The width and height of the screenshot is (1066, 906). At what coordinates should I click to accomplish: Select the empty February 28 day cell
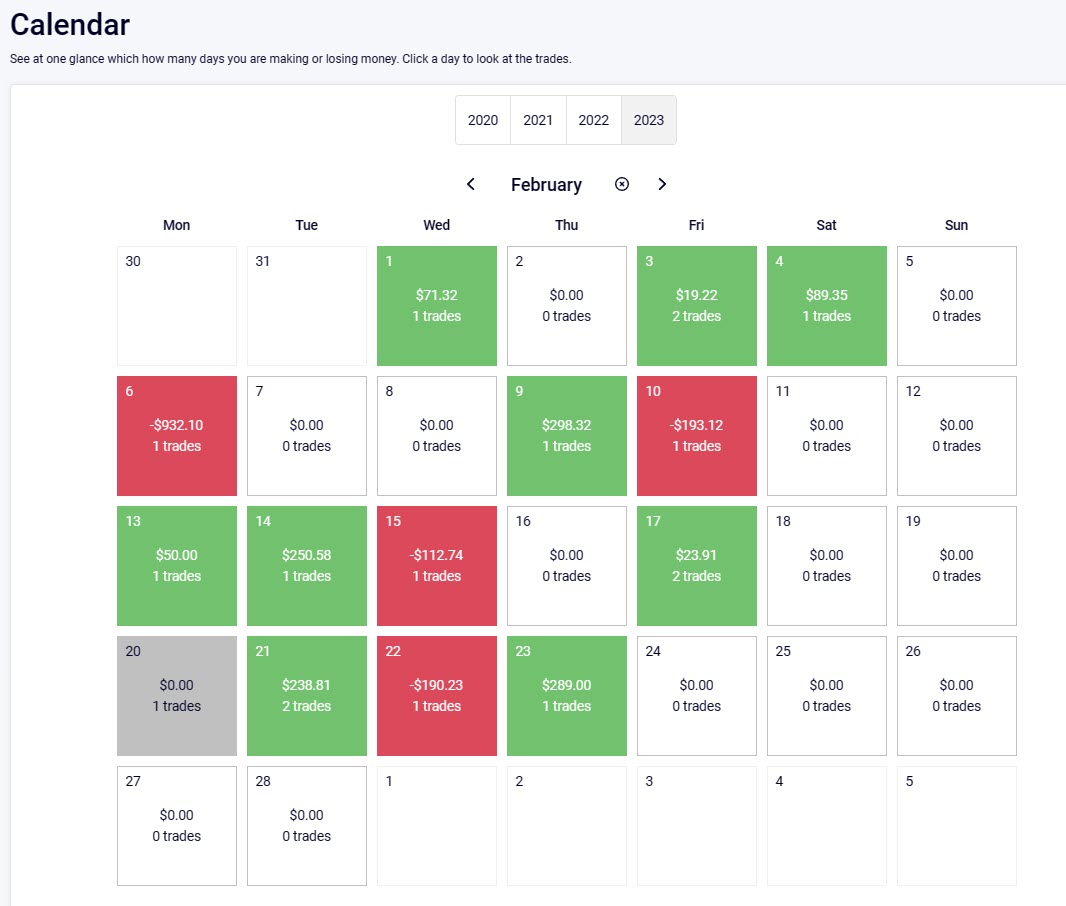[x=306, y=825]
